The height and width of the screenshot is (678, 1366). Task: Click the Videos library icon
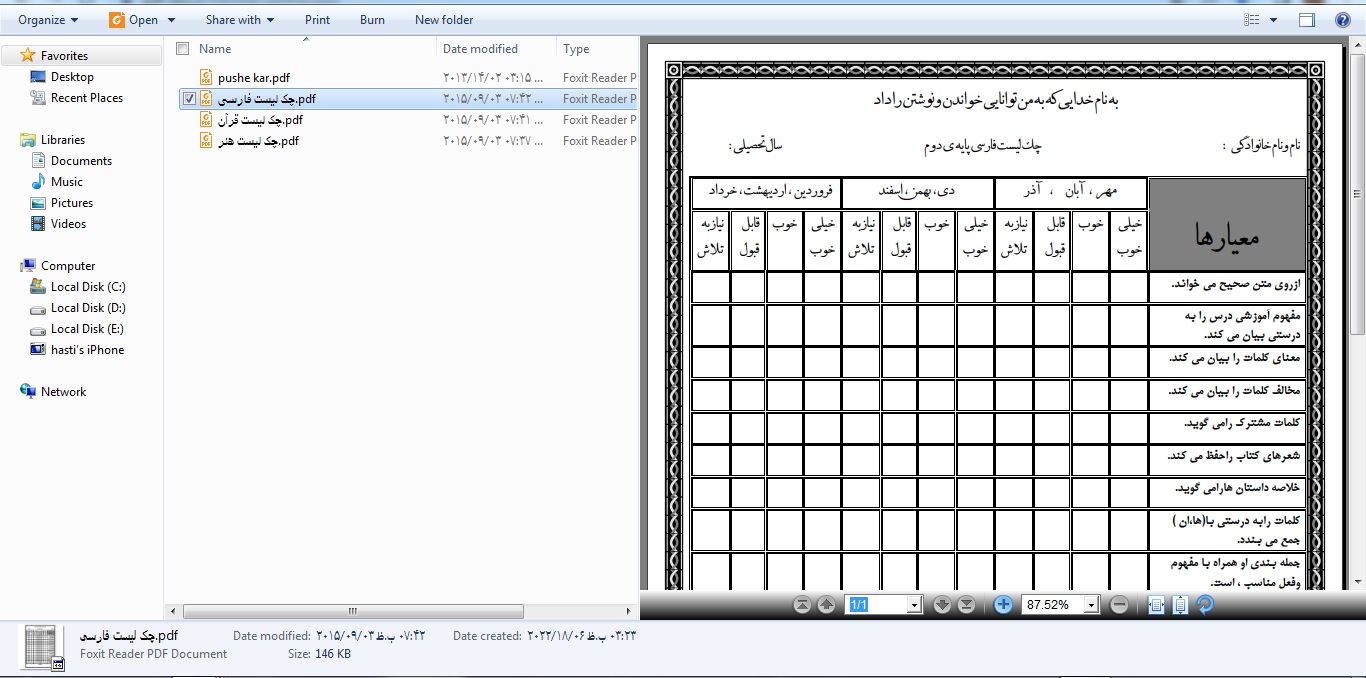pos(39,224)
